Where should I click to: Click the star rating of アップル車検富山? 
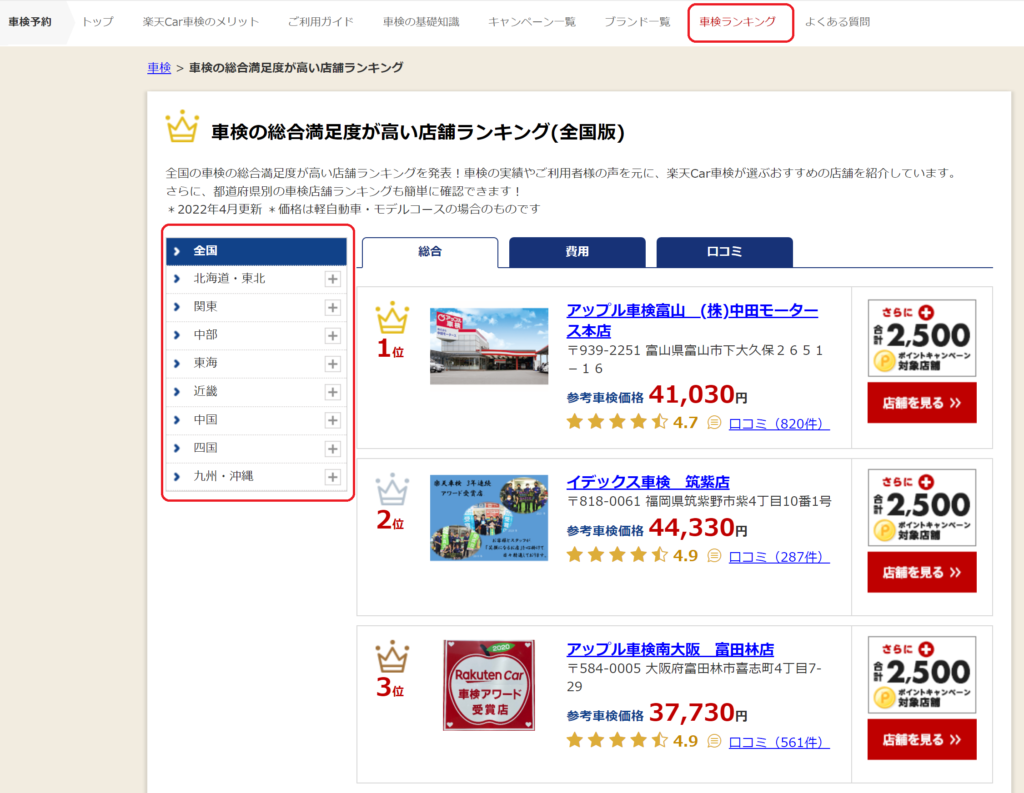[x=617, y=422]
